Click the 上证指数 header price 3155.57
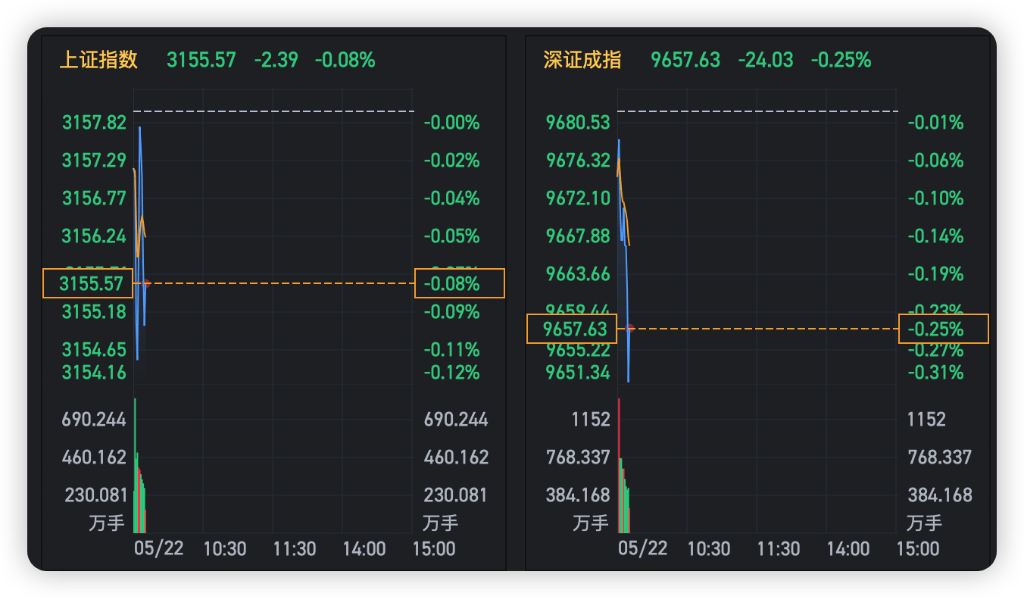This screenshot has width=1024, height=598. (x=201, y=60)
